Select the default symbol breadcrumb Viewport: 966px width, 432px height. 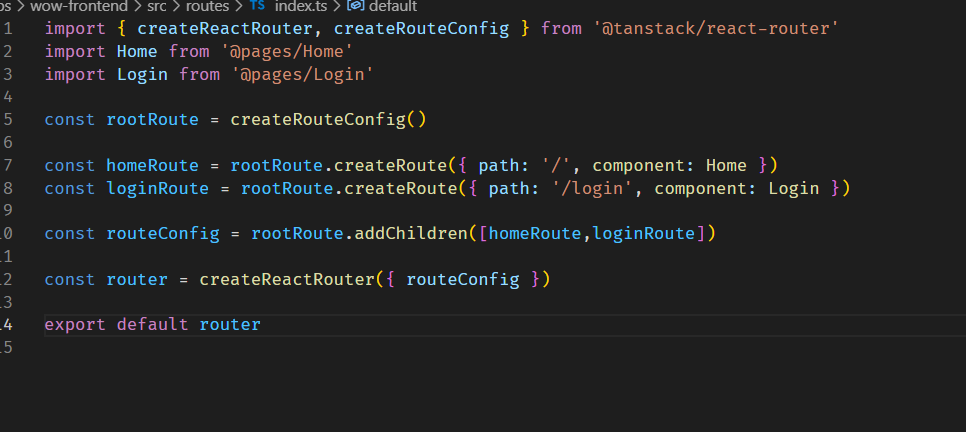(392, 6)
